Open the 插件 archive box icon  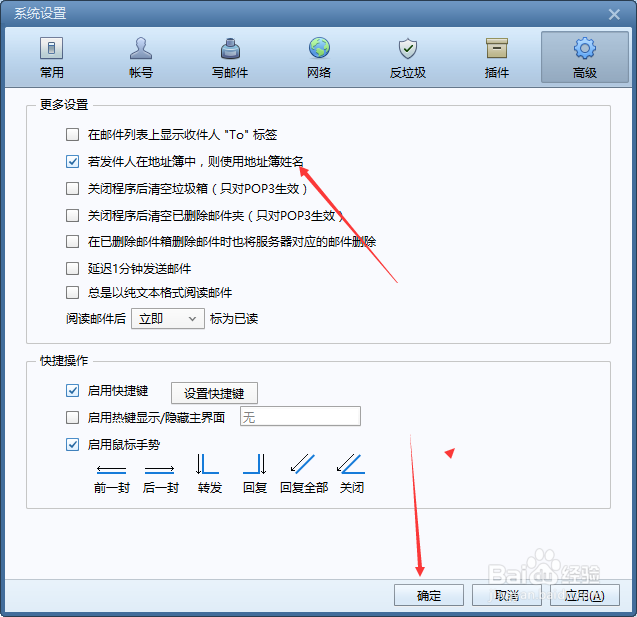coord(497,48)
